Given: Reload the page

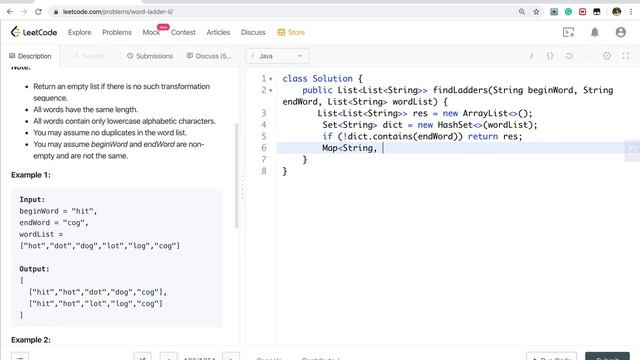Looking at the screenshot, I should (38, 12).
